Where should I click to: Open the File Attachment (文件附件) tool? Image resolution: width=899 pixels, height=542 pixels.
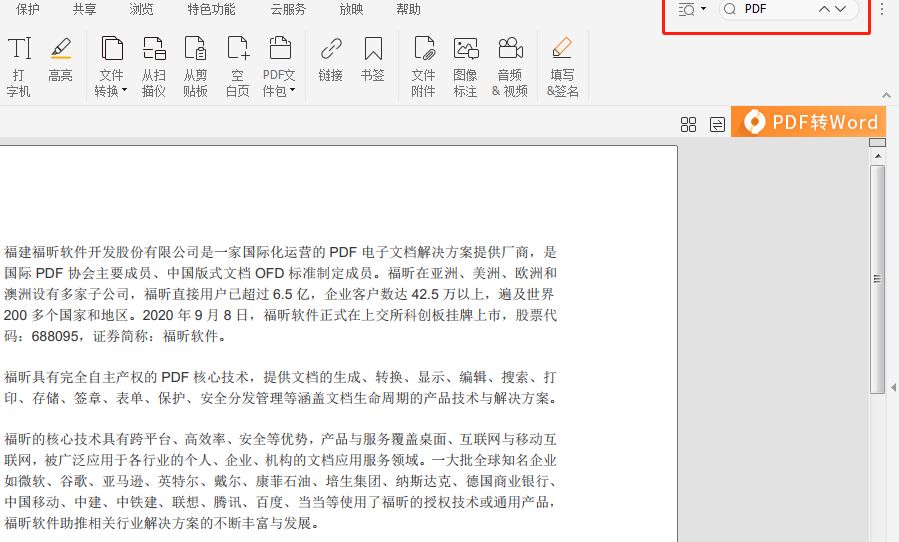(424, 67)
